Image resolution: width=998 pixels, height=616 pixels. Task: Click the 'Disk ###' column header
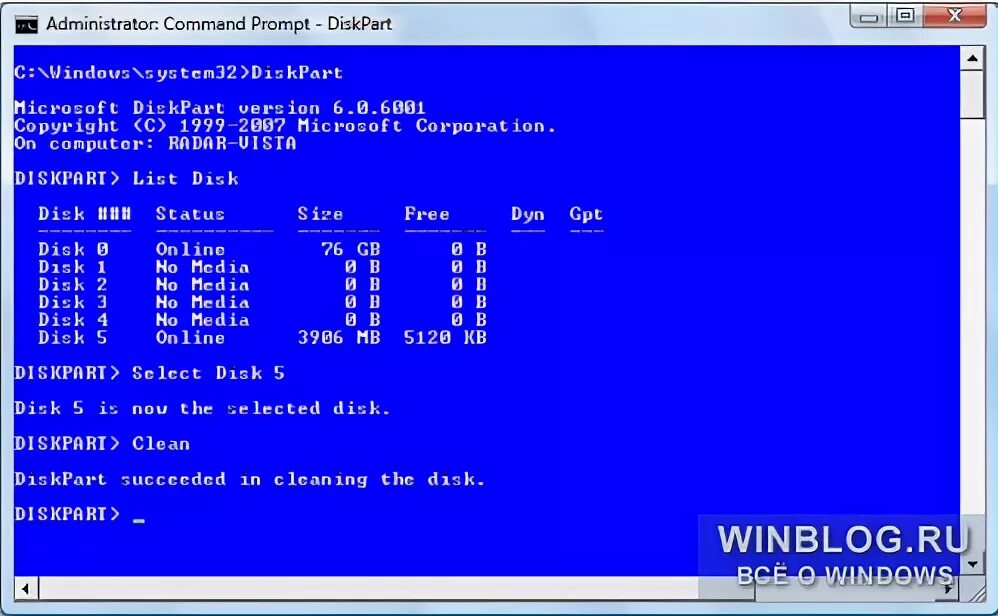[85, 214]
